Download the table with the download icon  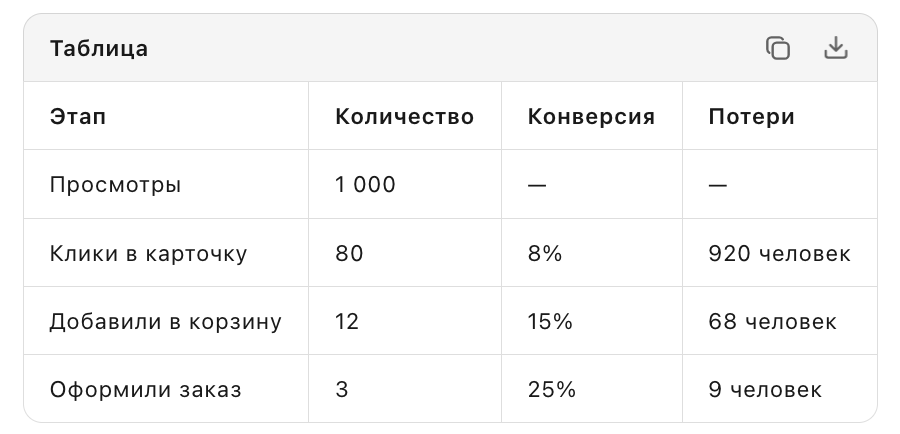[836, 48]
